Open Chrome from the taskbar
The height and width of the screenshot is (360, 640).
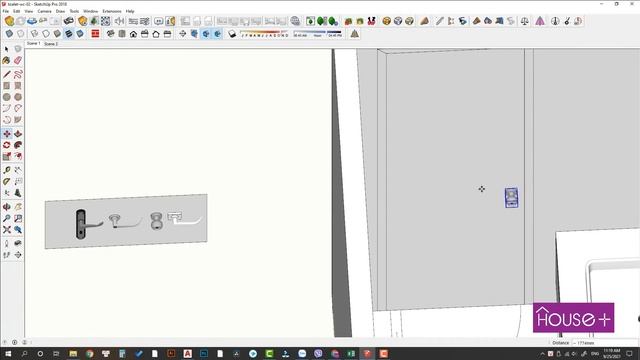[89, 353]
